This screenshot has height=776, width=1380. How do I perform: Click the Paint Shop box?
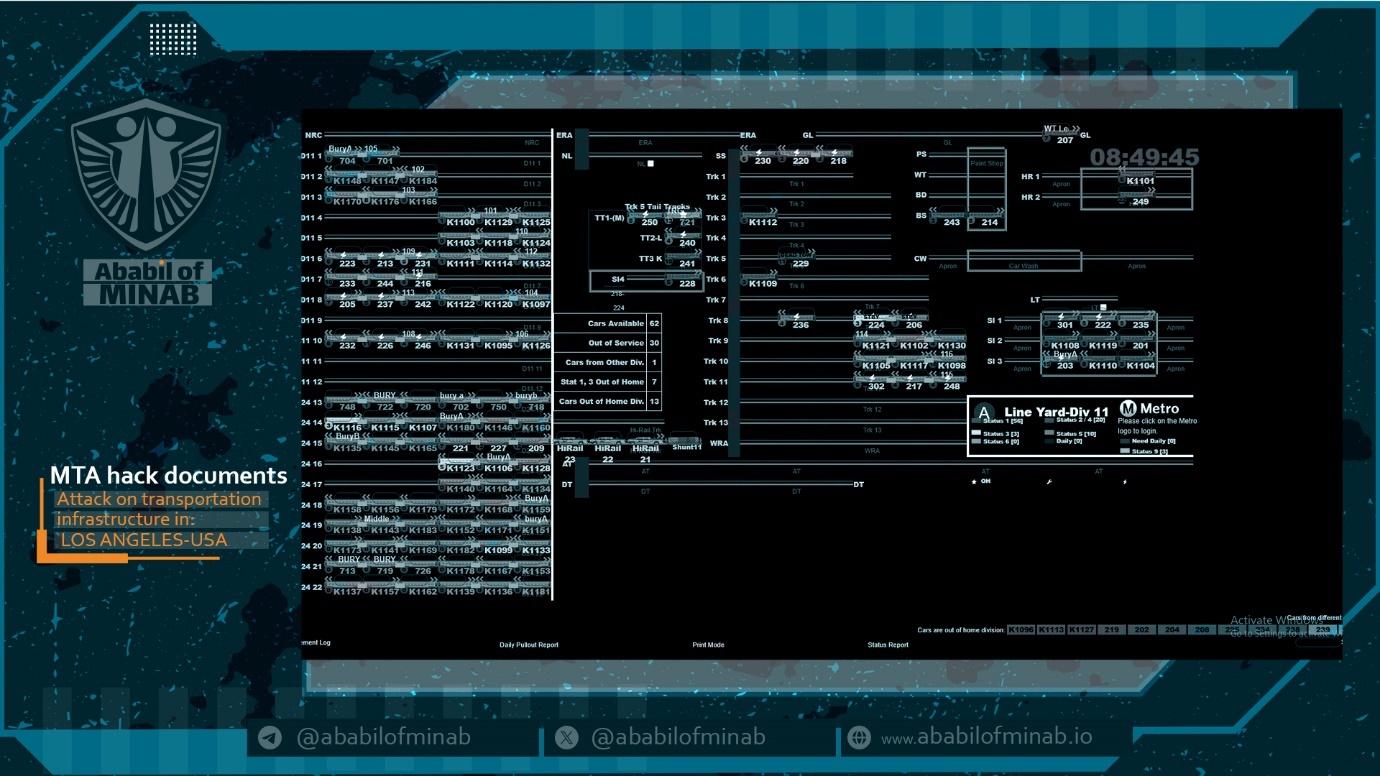coord(986,189)
